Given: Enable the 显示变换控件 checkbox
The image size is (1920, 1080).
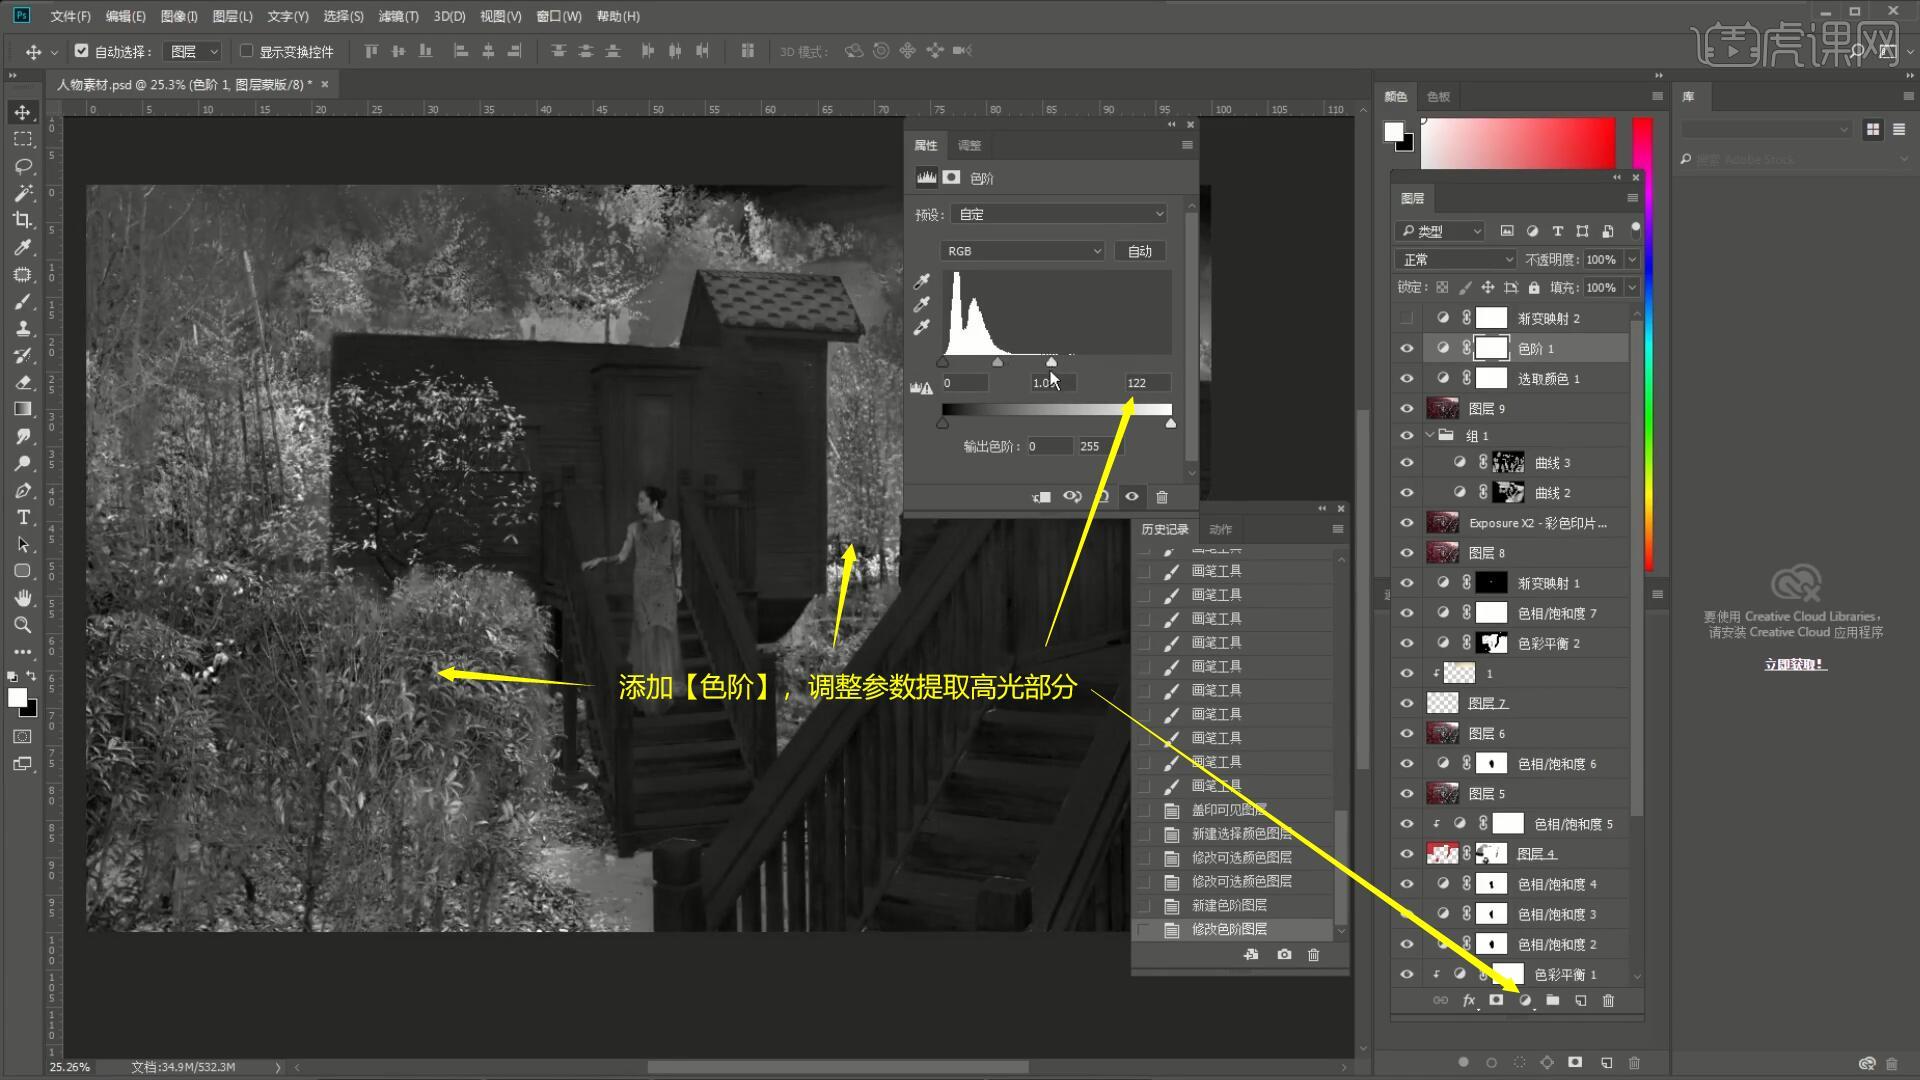Looking at the screenshot, I should (x=246, y=51).
